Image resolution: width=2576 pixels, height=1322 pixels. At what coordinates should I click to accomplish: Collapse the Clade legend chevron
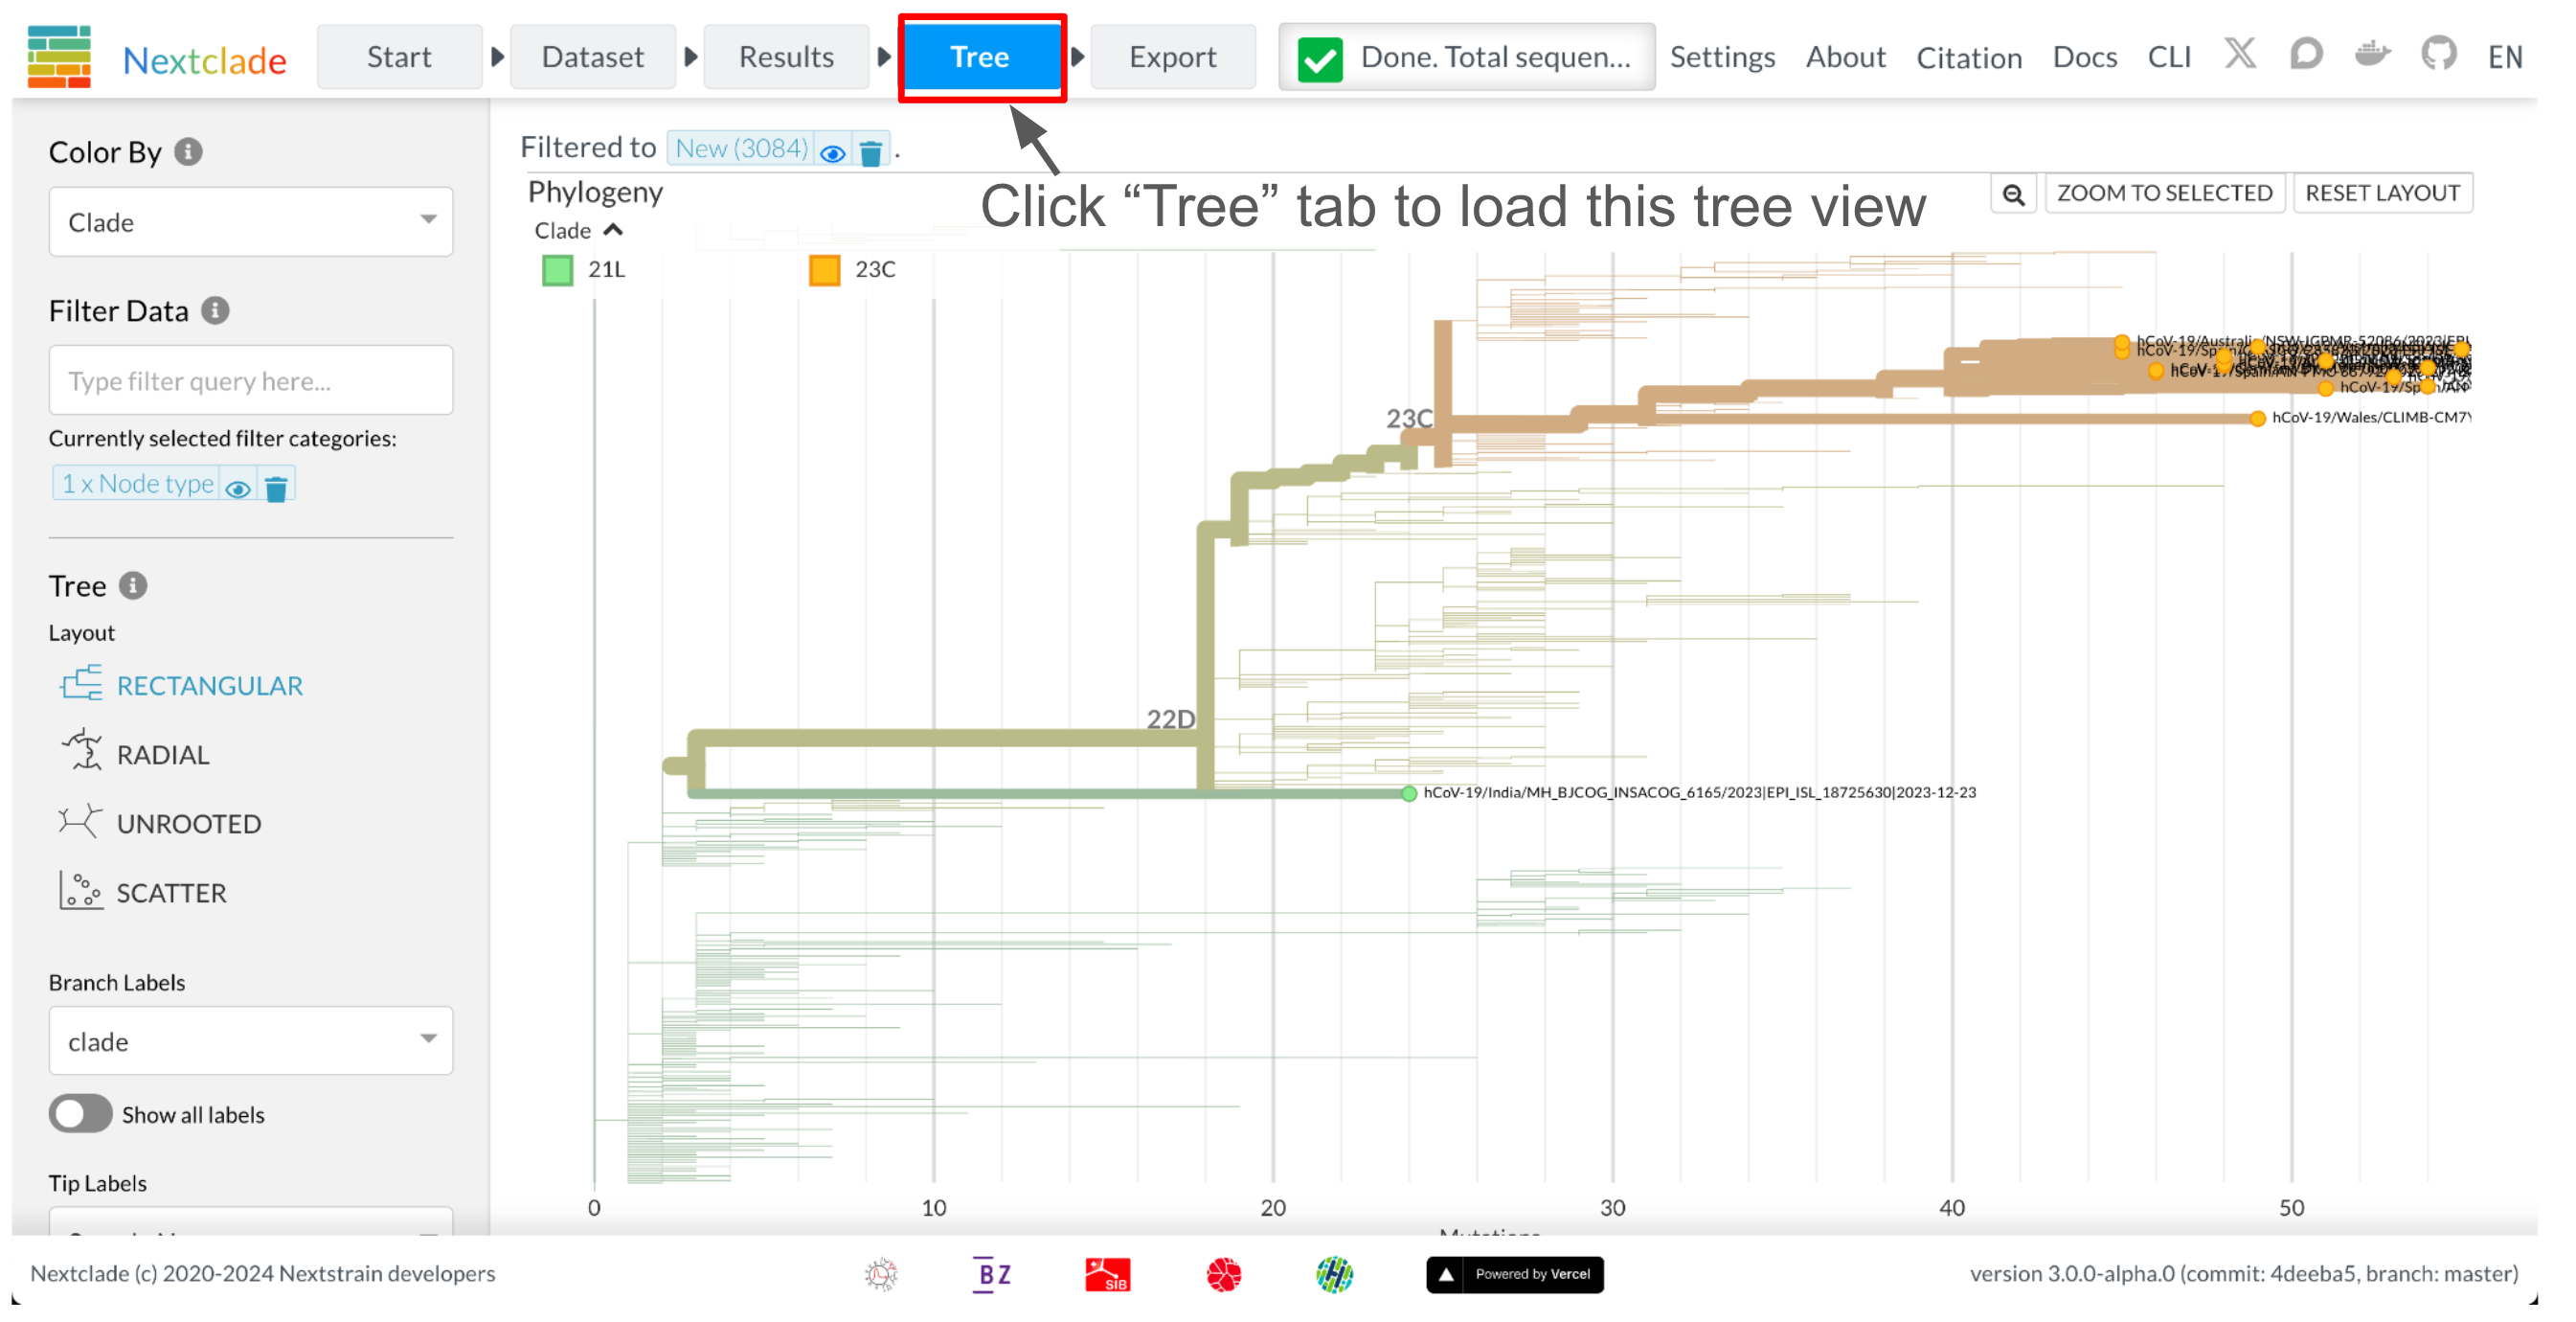pos(613,230)
